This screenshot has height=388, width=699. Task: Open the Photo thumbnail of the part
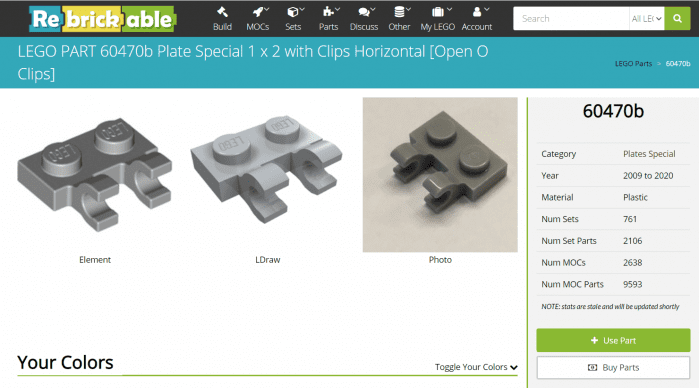coord(440,175)
